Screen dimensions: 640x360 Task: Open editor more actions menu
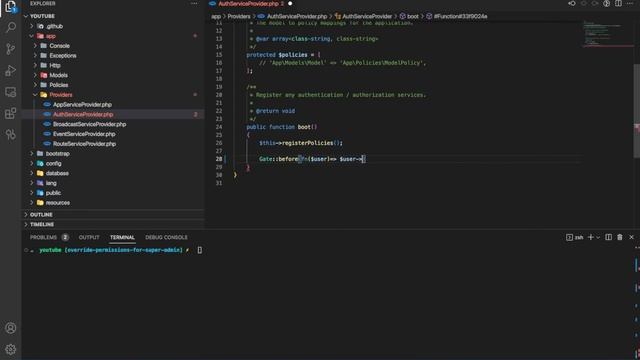pyautogui.click(x=630, y=3)
